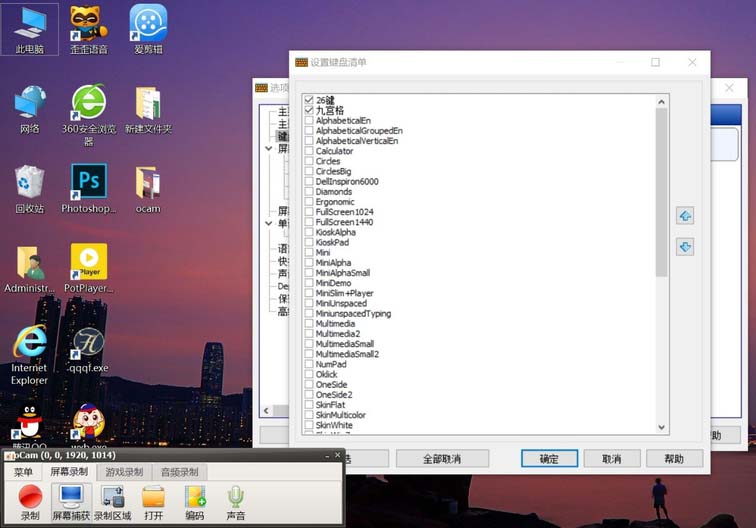Open the 回收站 recycle bin icon
The image size is (756, 528).
tap(30, 189)
